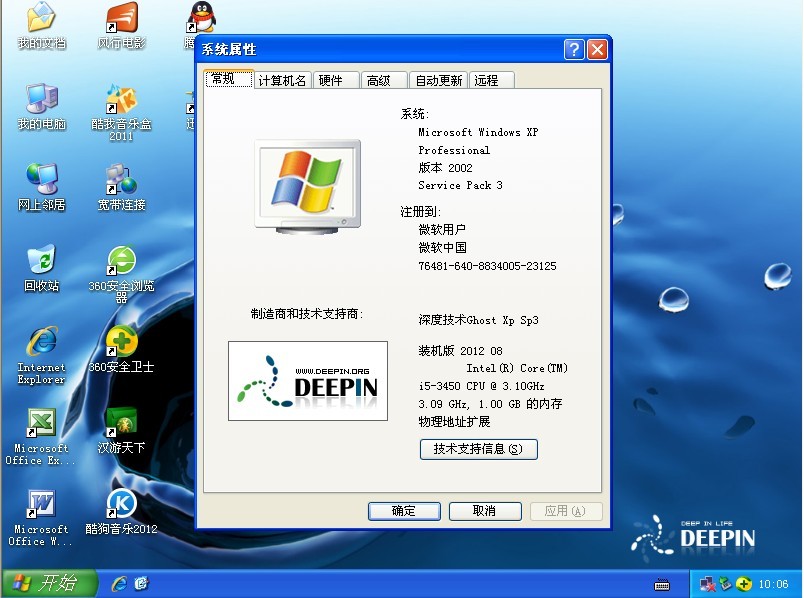
Task: Click the 取消 button
Action: (485, 511)
